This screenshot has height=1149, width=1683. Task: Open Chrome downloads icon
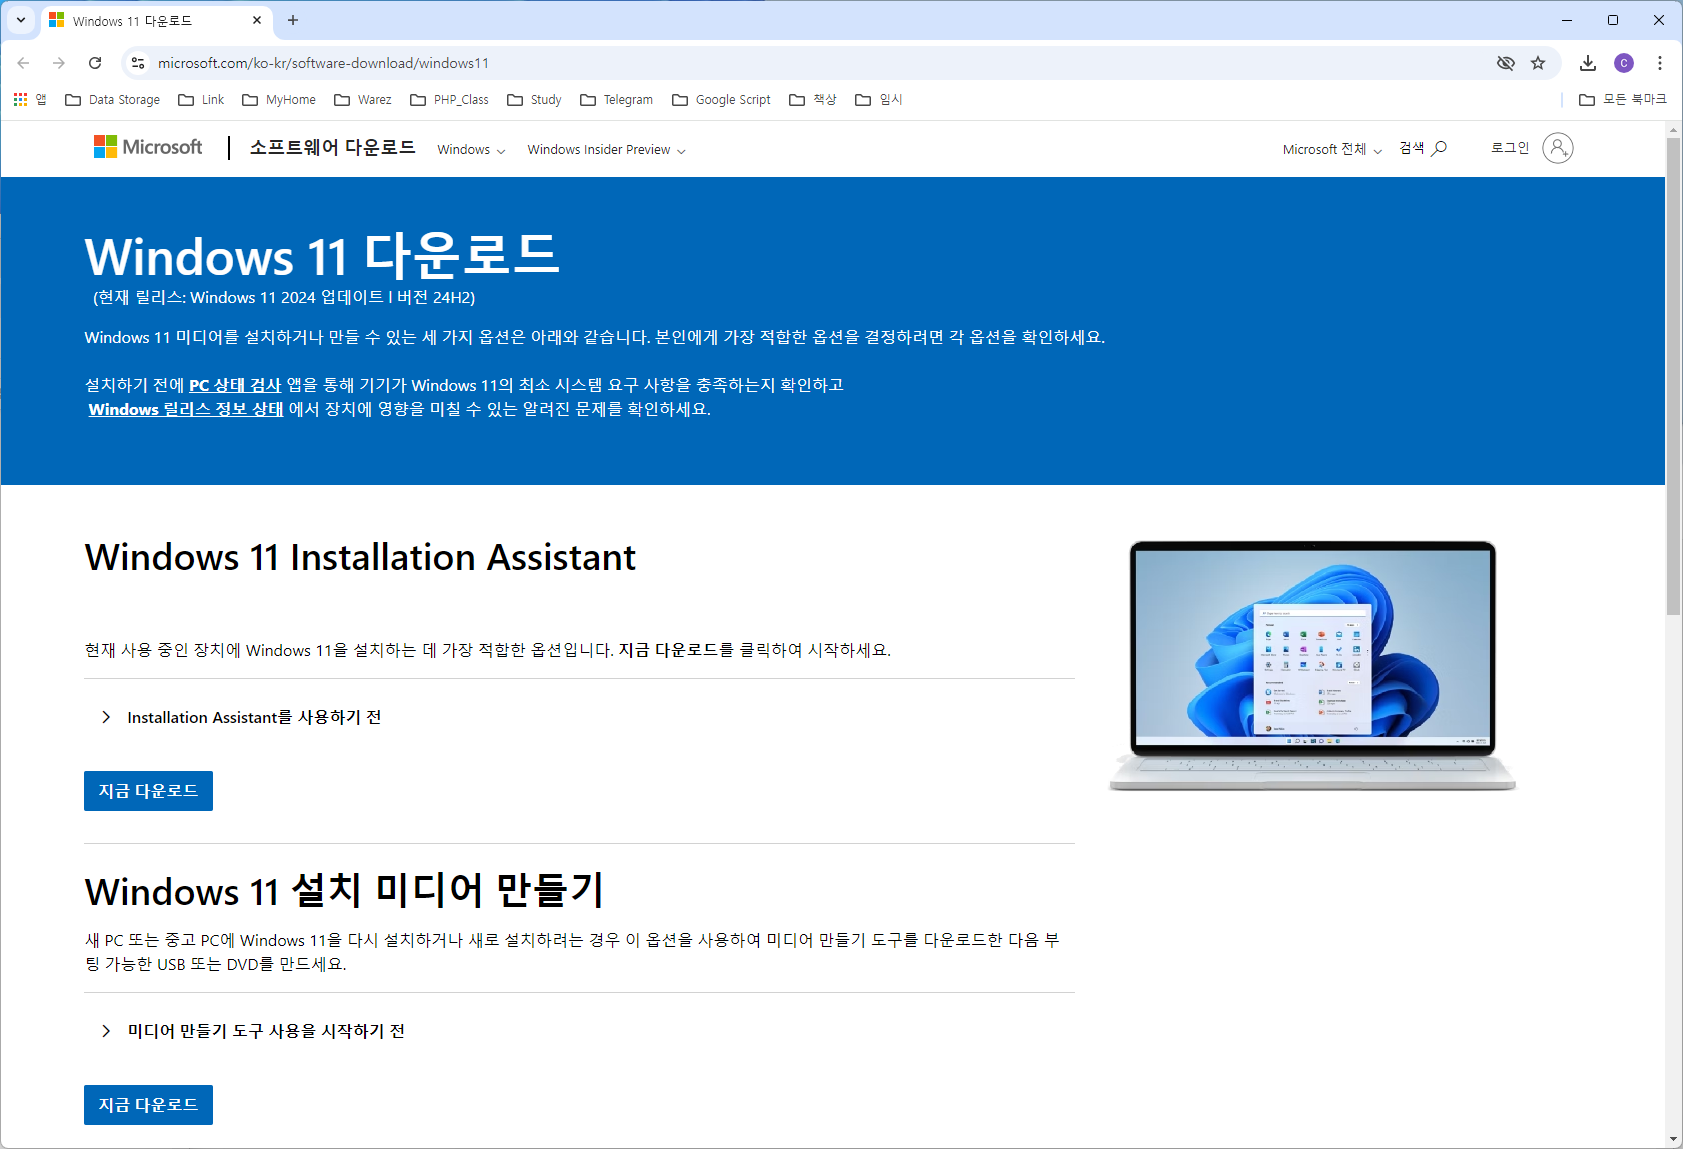pos(1588,63)
